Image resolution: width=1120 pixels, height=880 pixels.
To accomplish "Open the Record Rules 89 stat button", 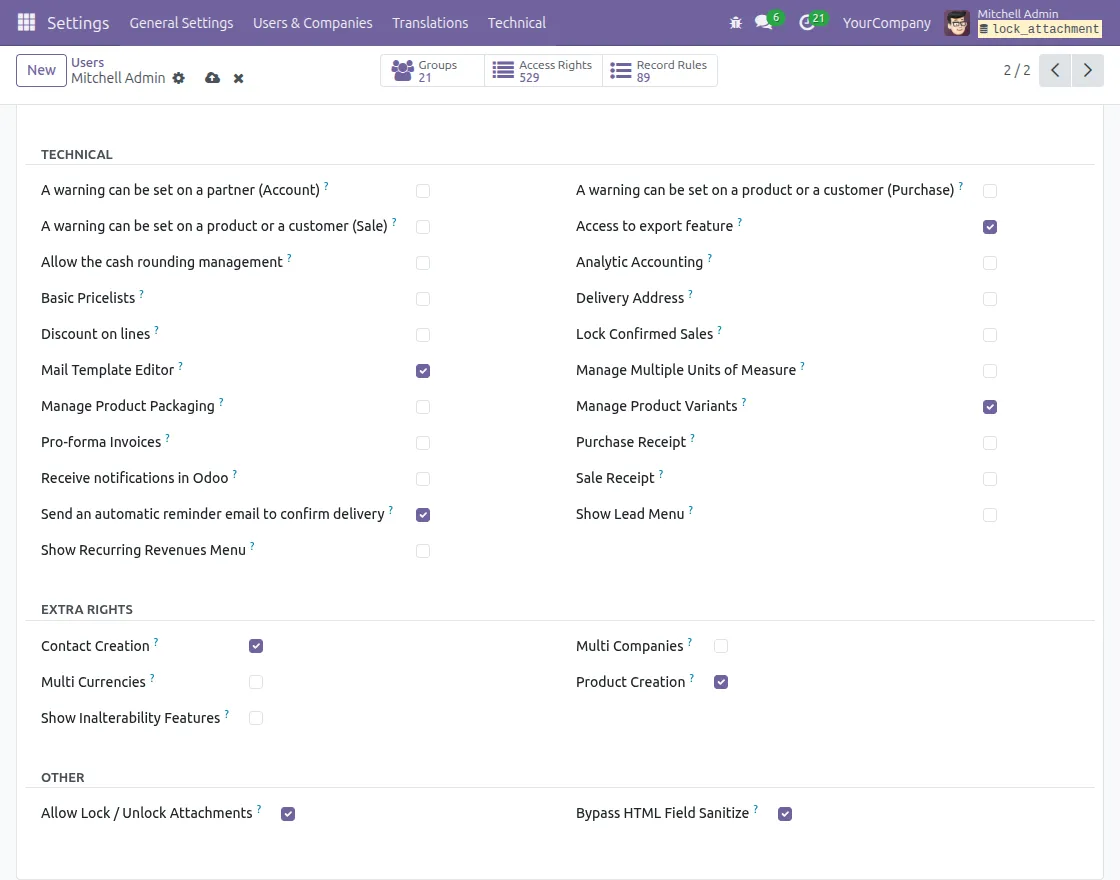I will [x=659, y=71].
